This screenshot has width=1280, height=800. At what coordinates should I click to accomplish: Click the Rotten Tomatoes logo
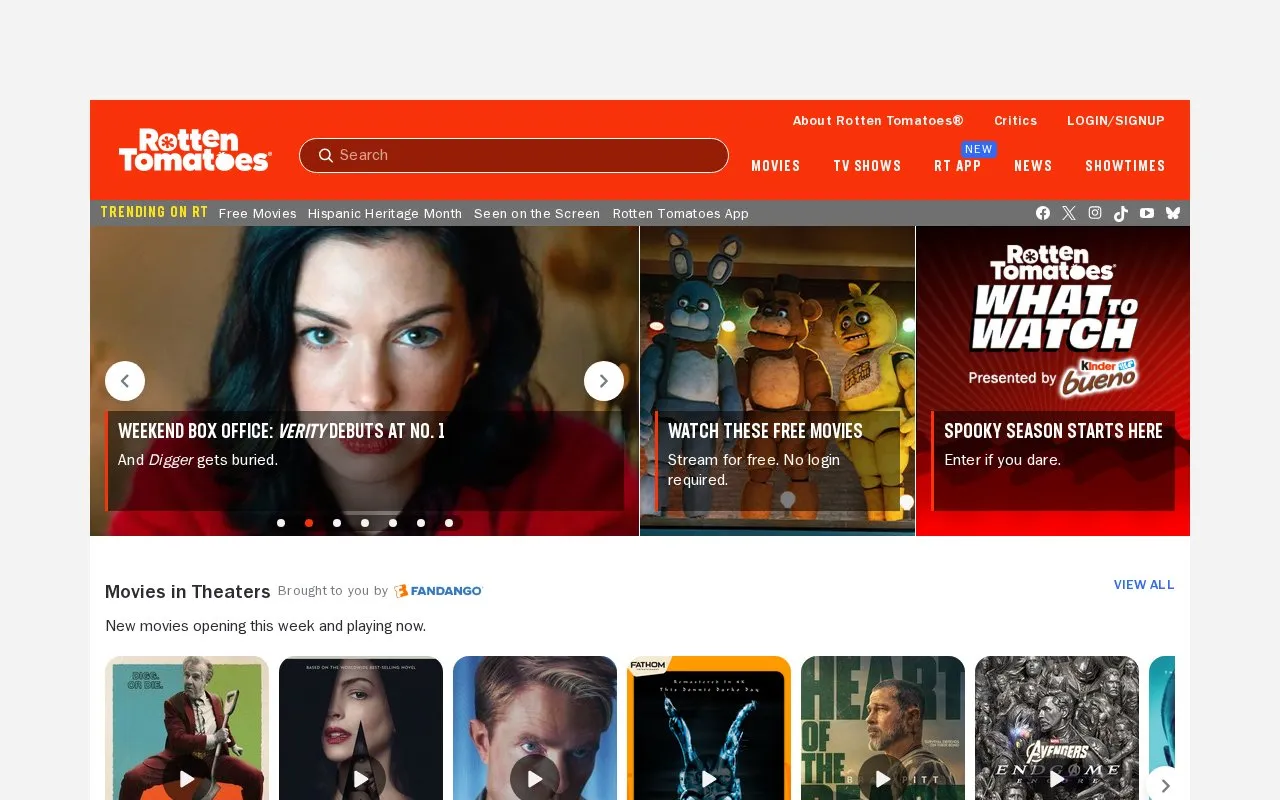coord(195,150)
